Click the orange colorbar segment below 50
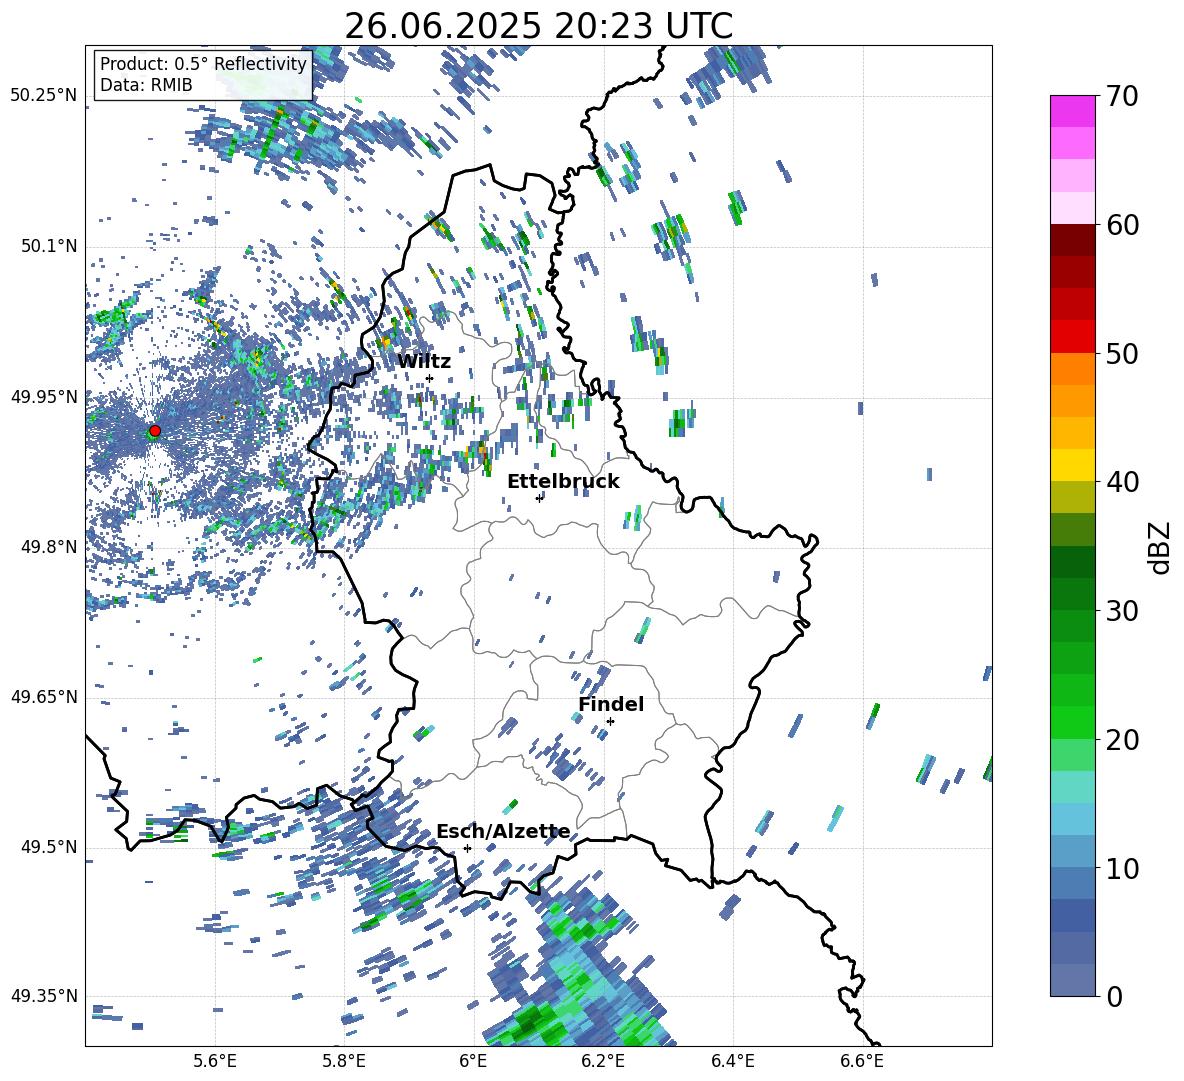1184x1081 pixels. click(x=1072, y=369)
